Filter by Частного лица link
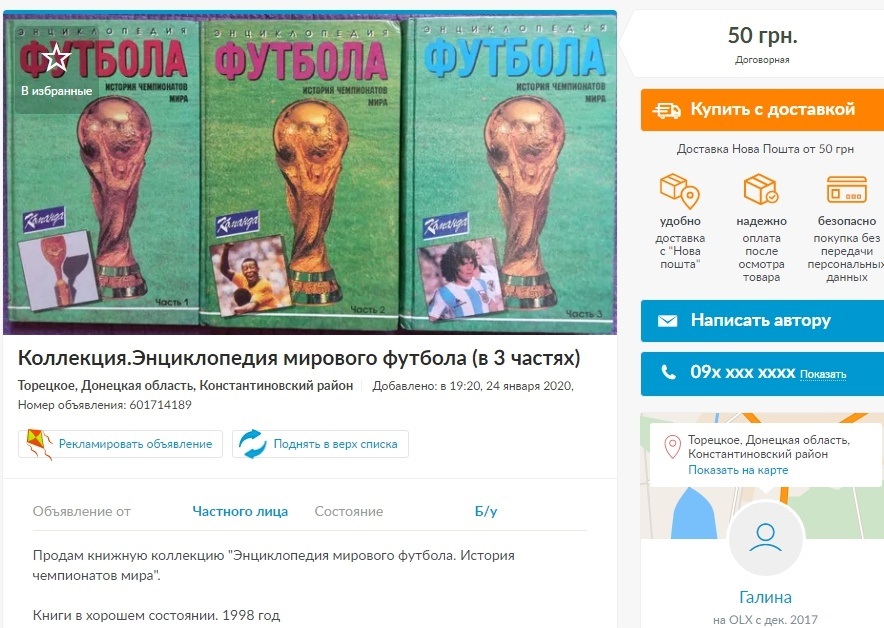Image resolution: width=884 pixels, height=628 pixels. coord(240,511)
